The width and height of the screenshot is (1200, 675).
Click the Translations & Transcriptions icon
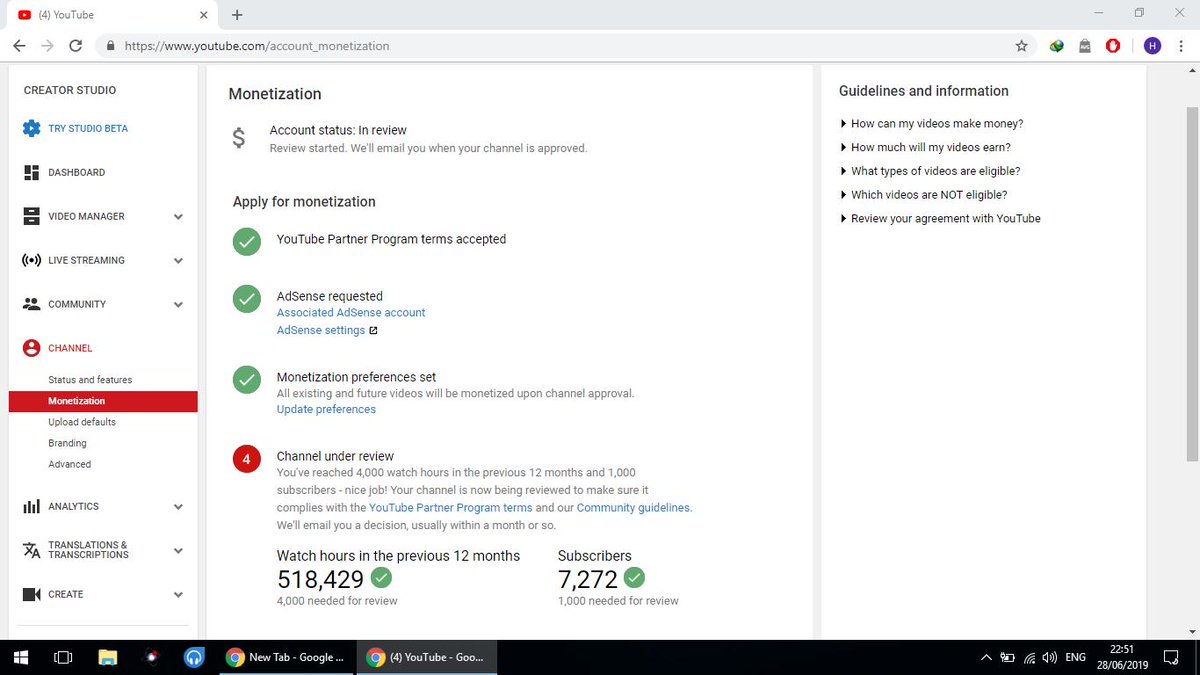(x=31, y=550)
